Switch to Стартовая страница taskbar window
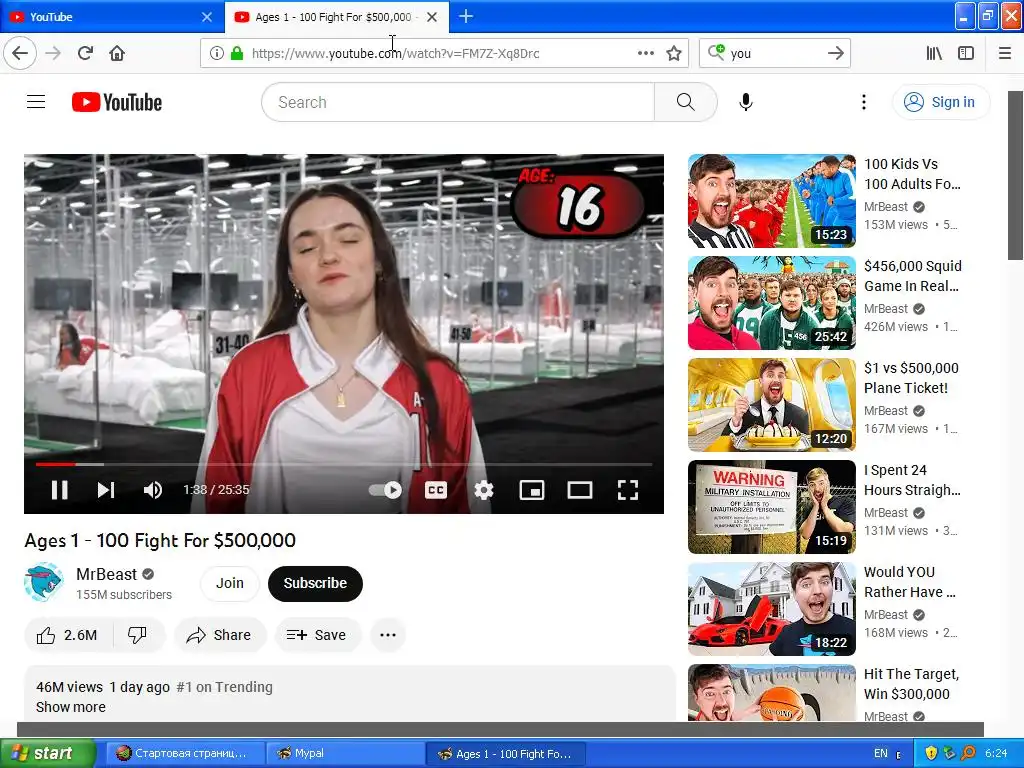 (185, 754)
